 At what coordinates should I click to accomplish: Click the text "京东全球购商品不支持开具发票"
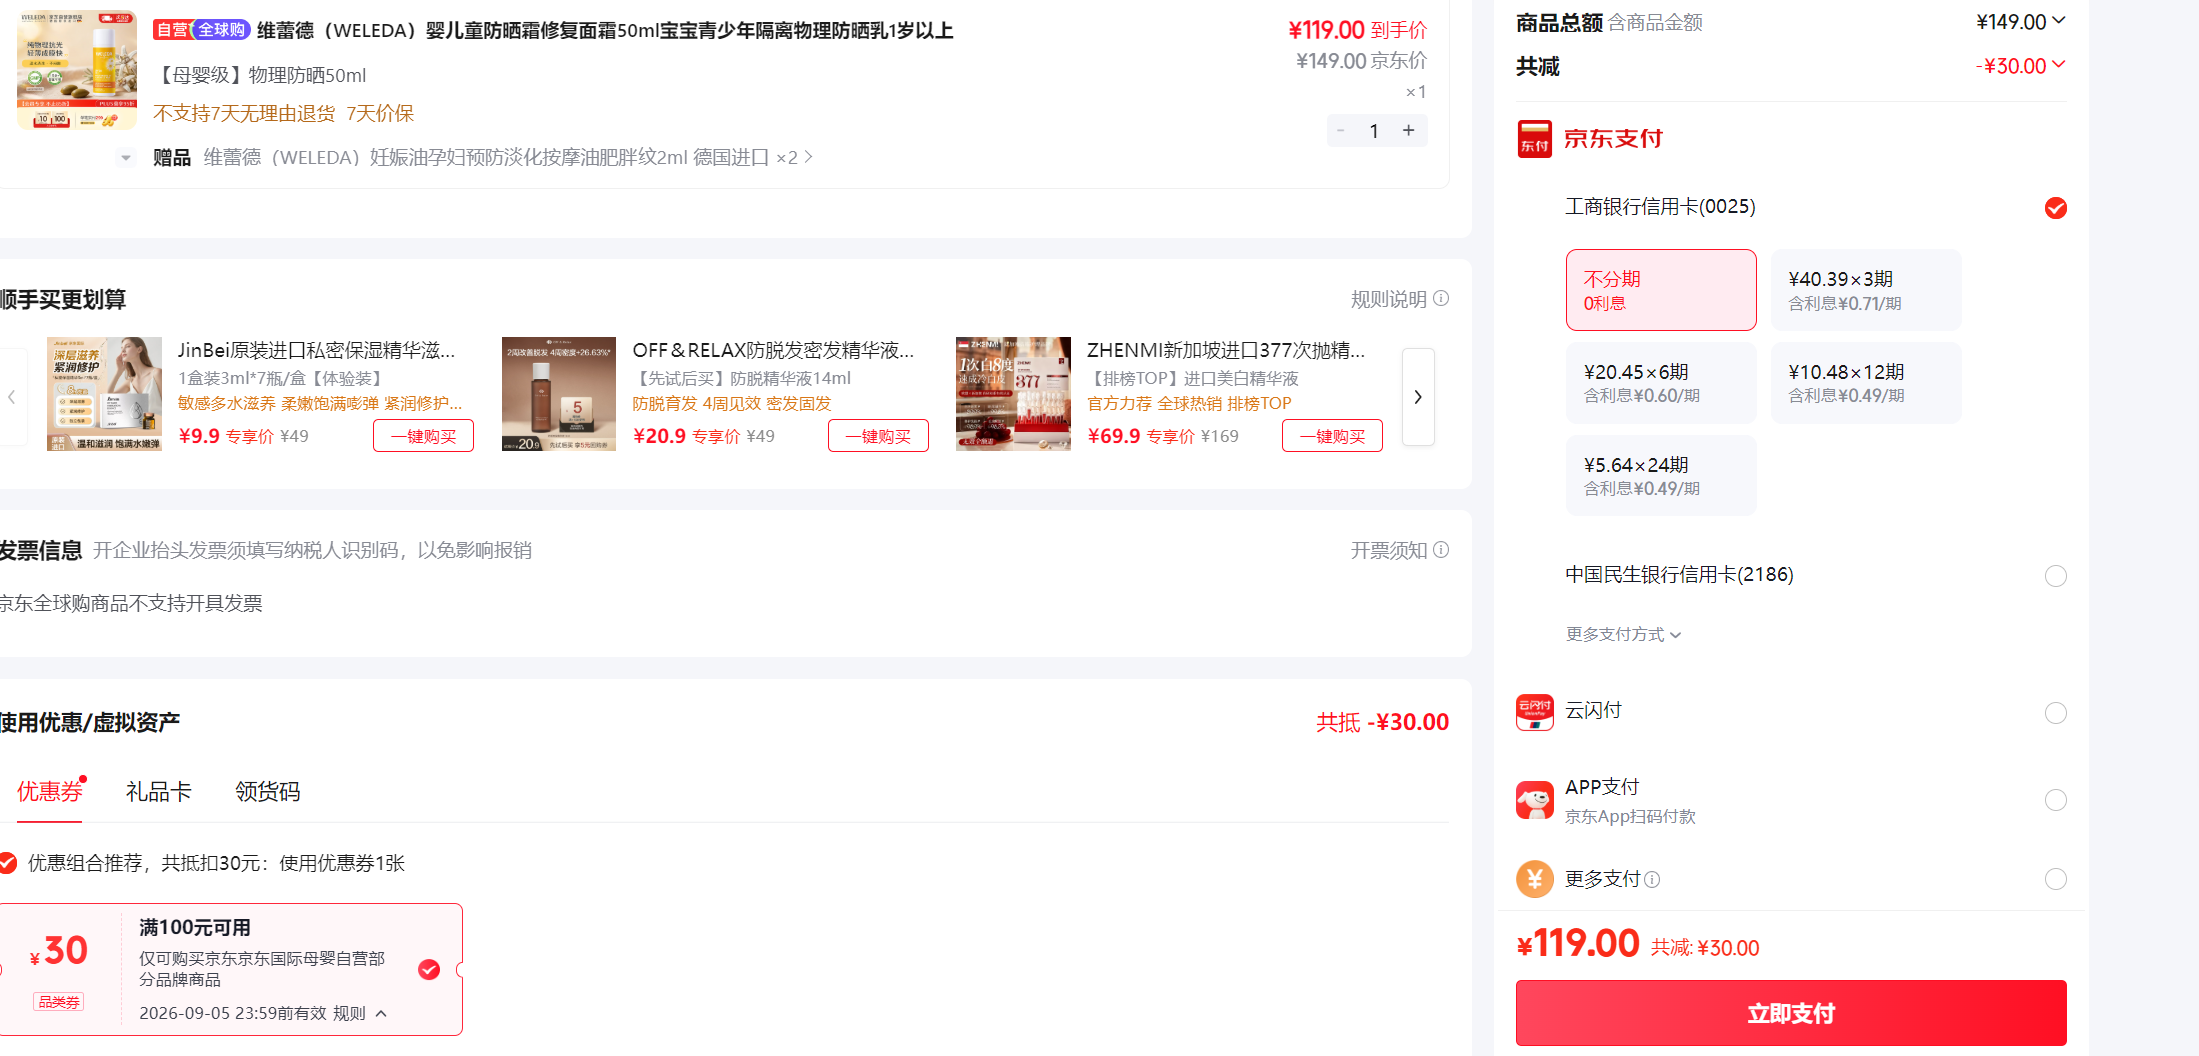[x=131, y=603]
